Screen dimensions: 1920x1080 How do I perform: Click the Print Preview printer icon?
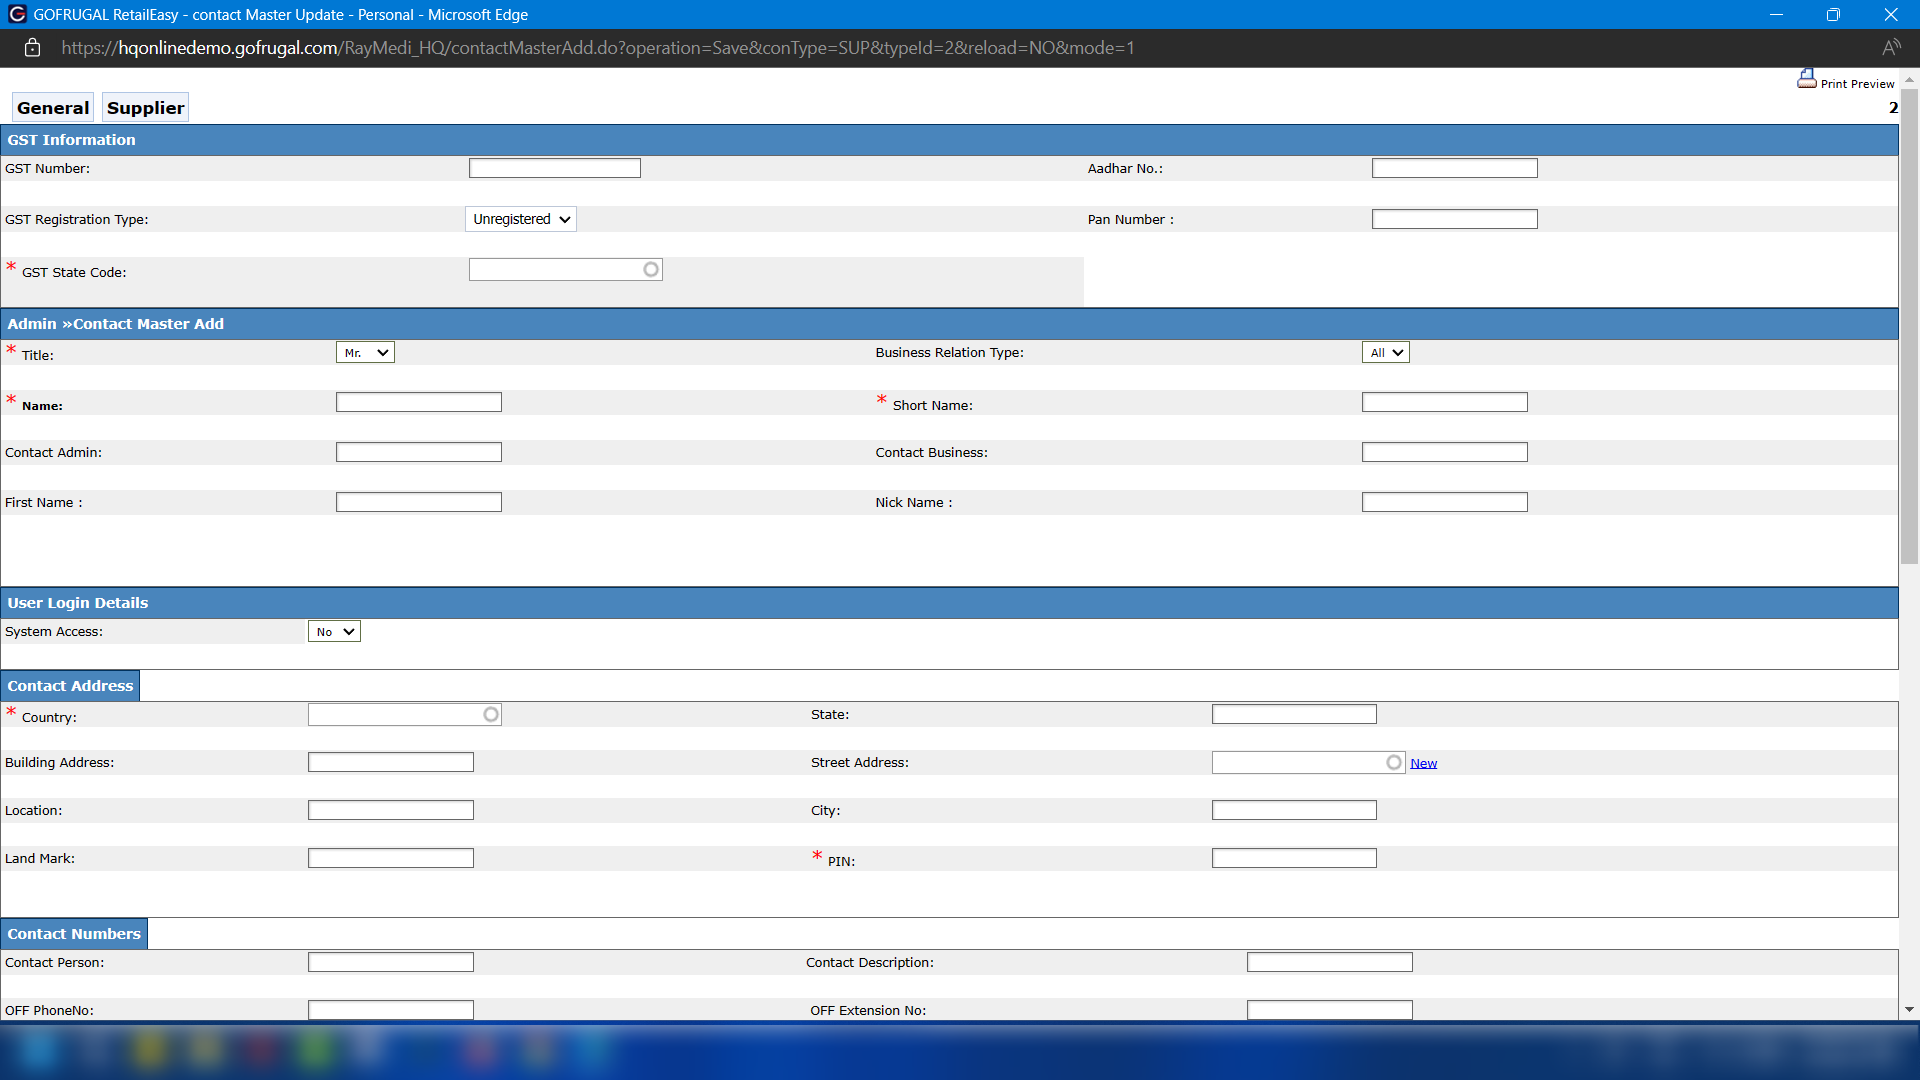(1806, 79)
